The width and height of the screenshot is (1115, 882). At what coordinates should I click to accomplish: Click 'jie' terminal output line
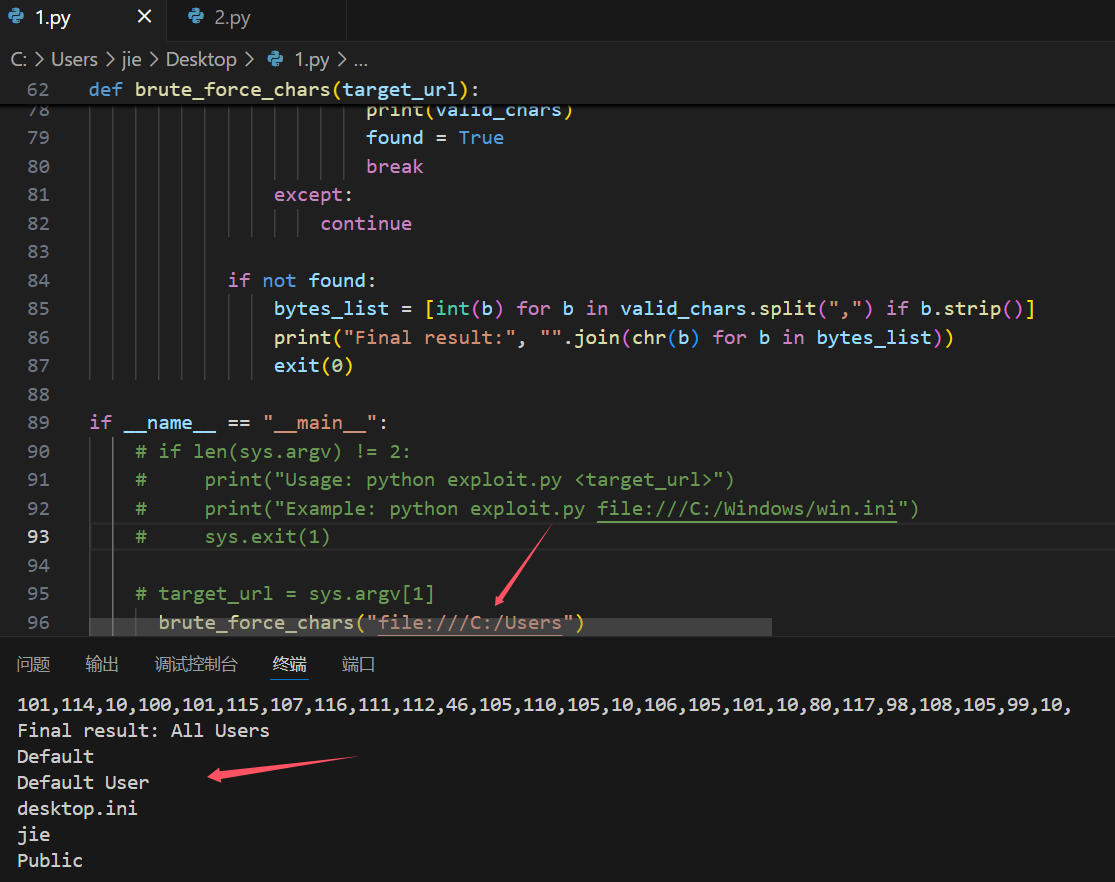click(x=33, y=835)
